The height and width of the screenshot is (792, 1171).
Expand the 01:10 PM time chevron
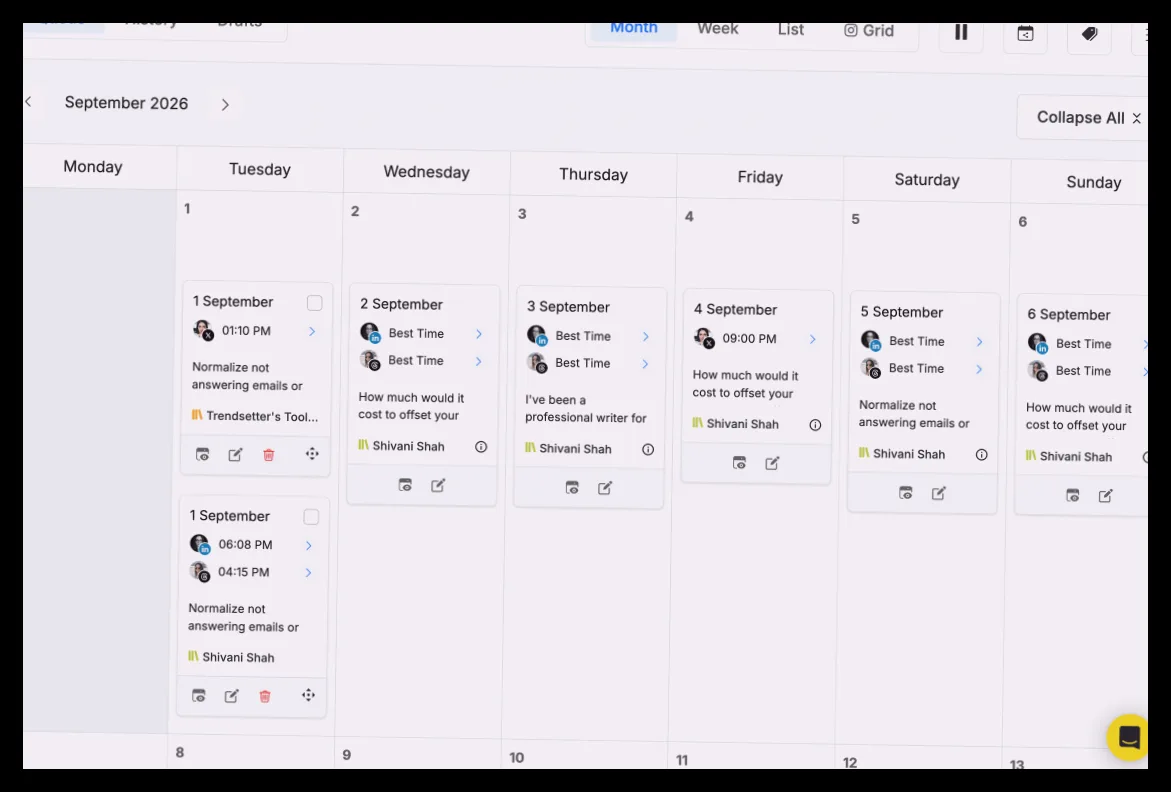[312, 331]
